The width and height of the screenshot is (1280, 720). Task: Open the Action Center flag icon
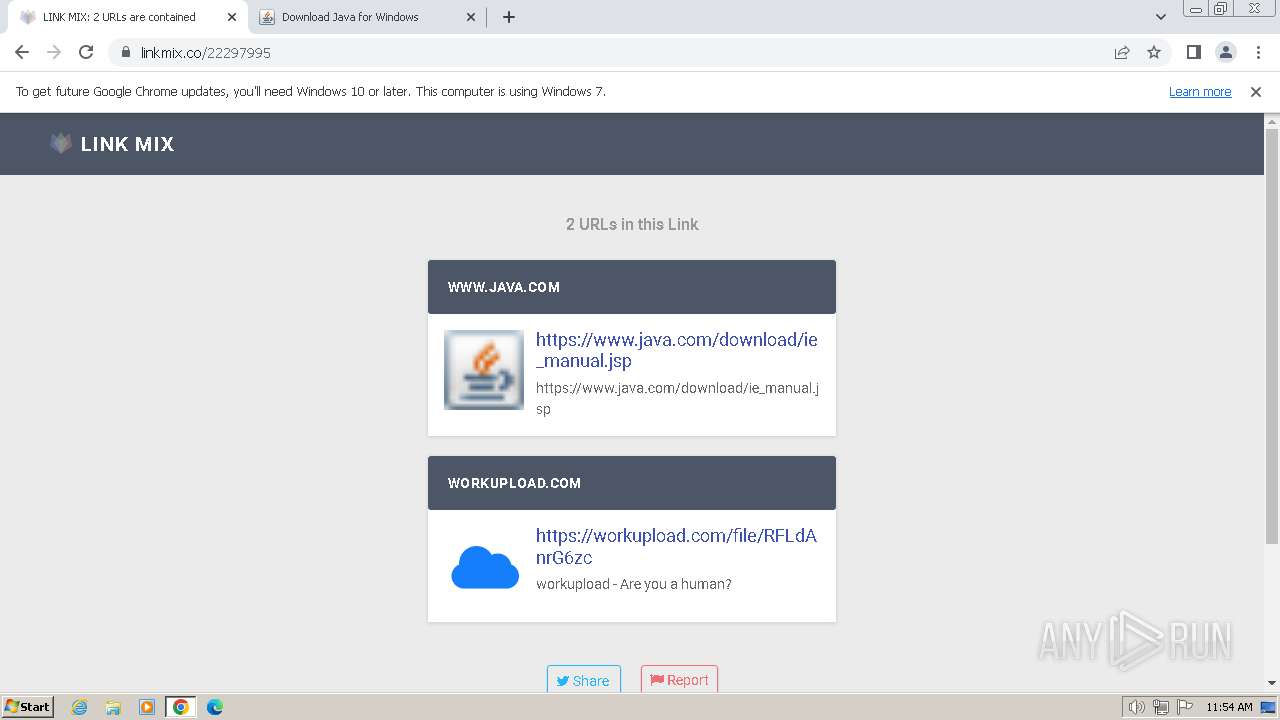(1183, 707)
